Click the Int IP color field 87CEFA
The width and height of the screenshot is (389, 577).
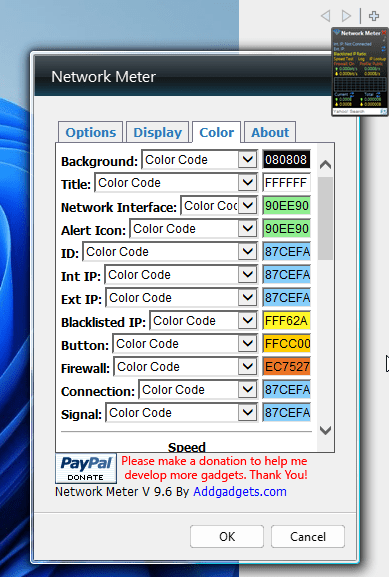[x=286, y=275]
